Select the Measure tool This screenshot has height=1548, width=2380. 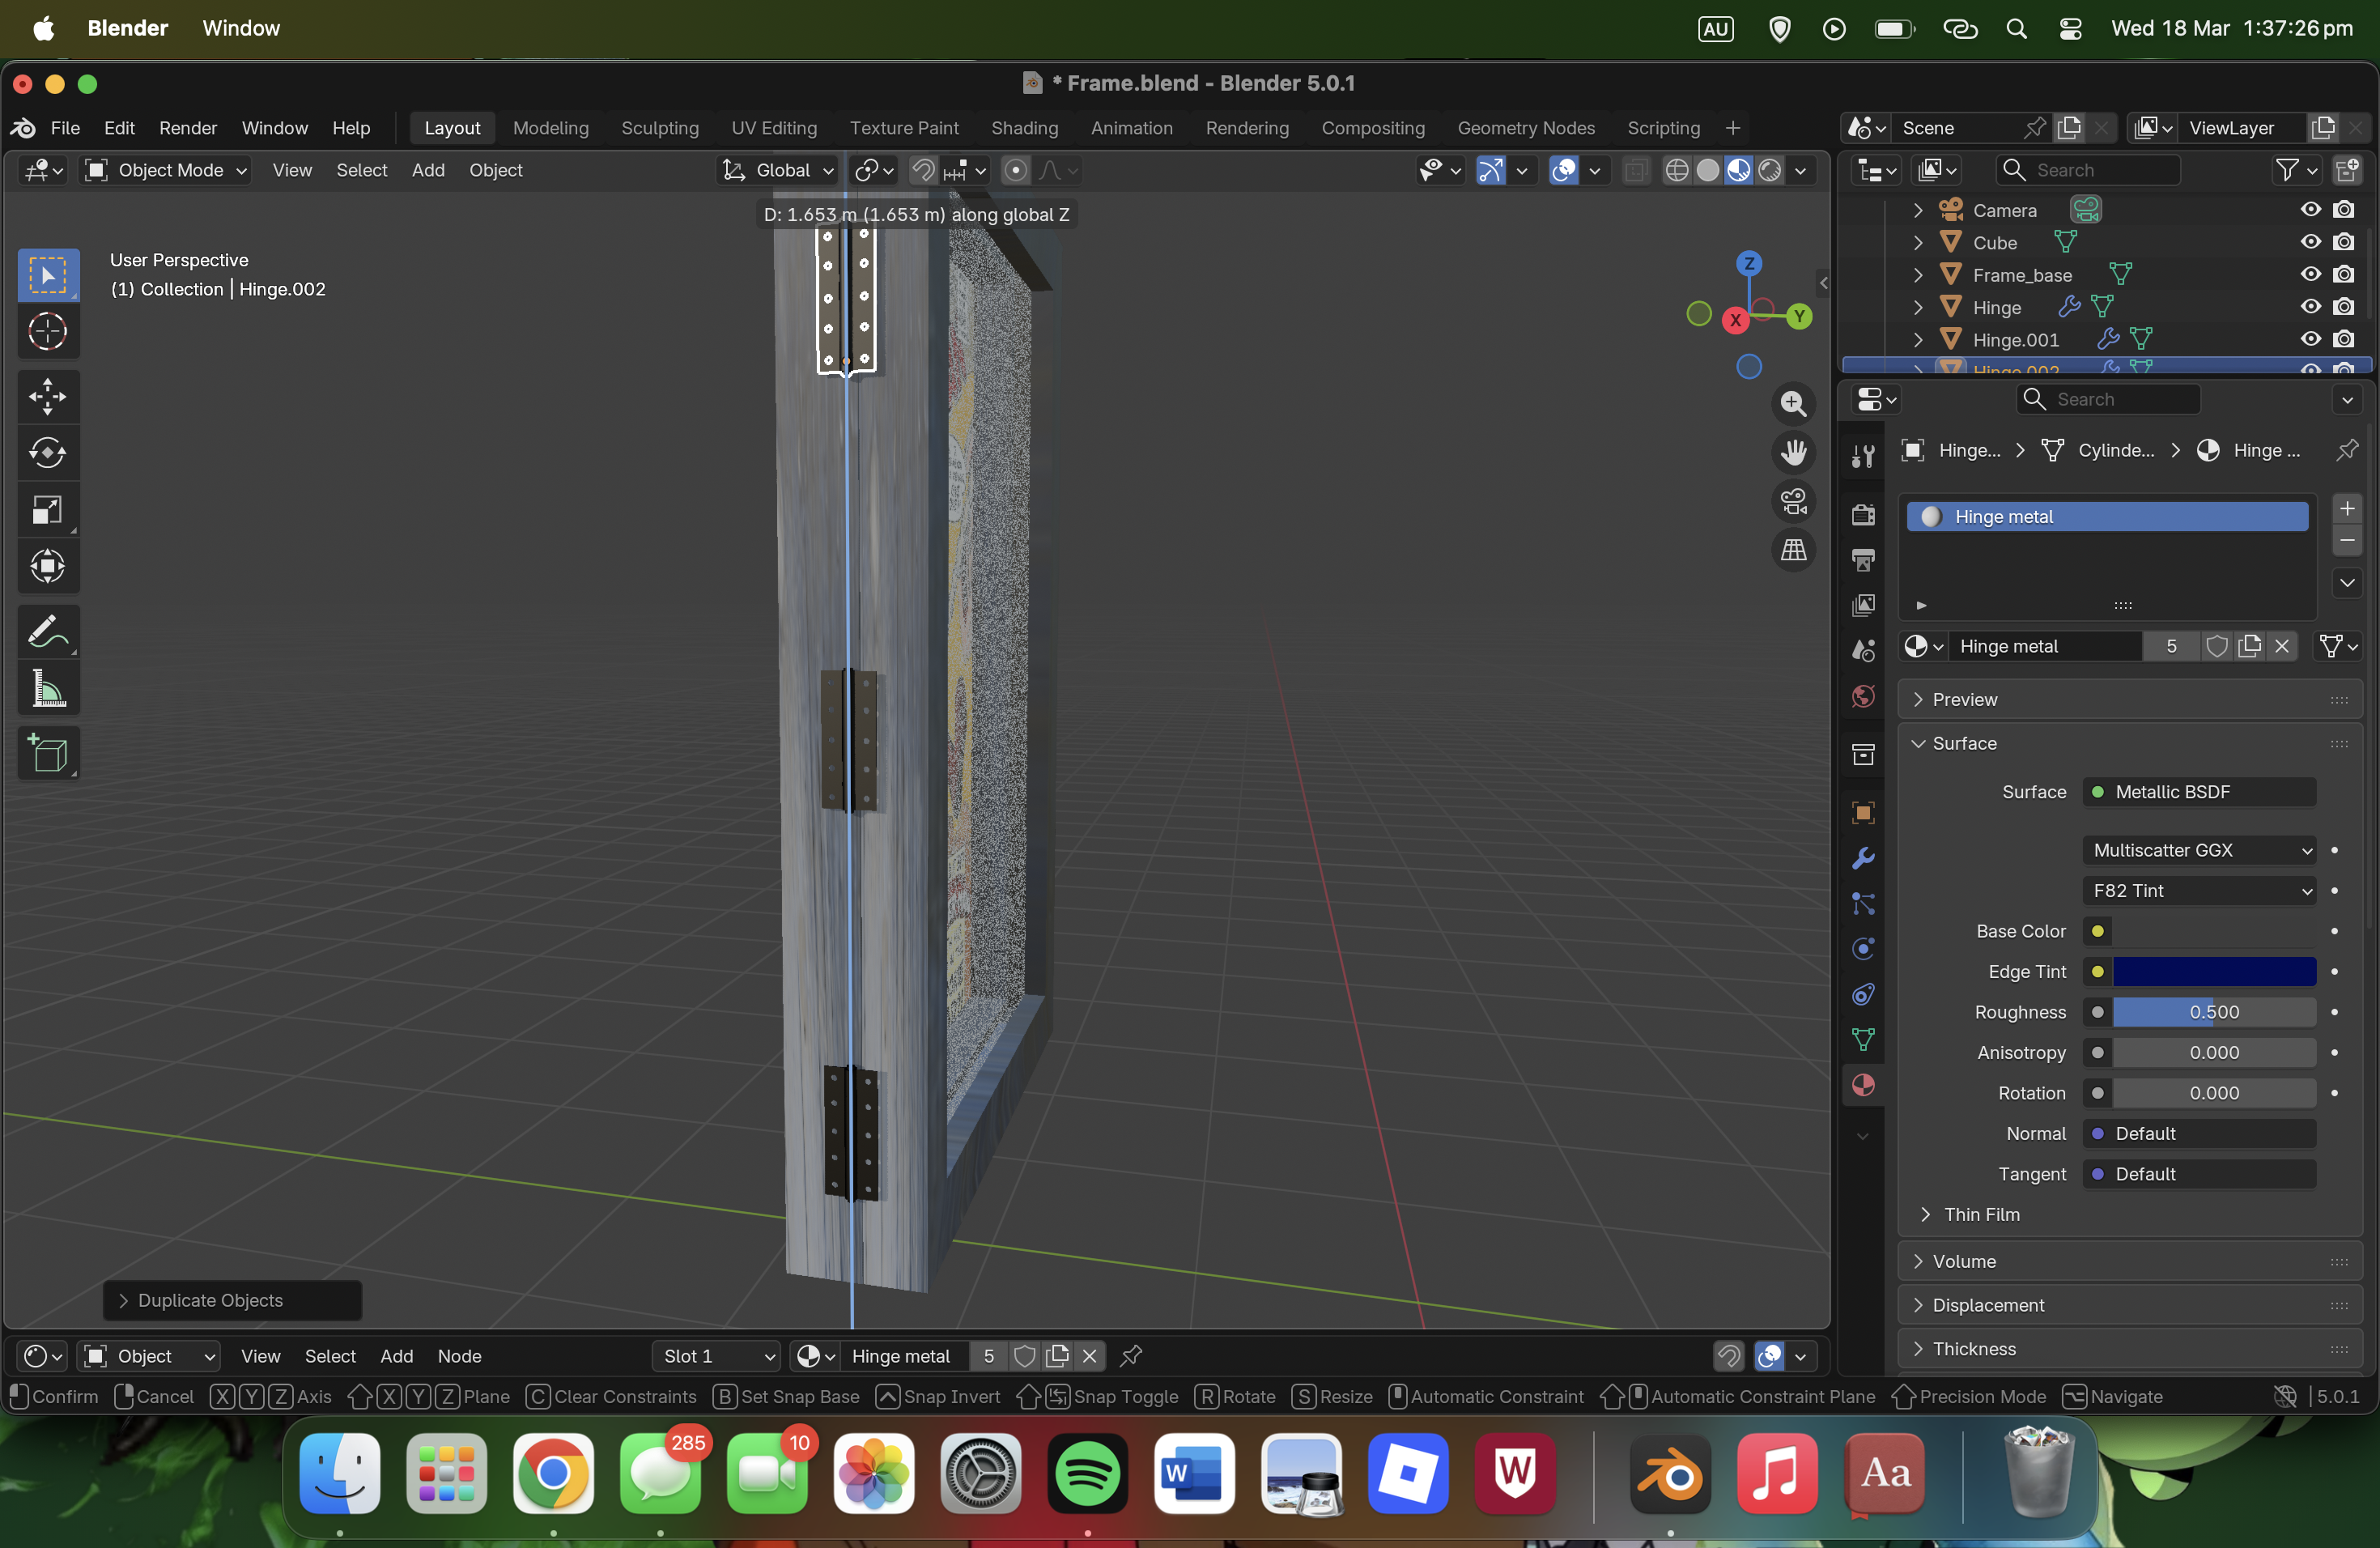point(47,689)
